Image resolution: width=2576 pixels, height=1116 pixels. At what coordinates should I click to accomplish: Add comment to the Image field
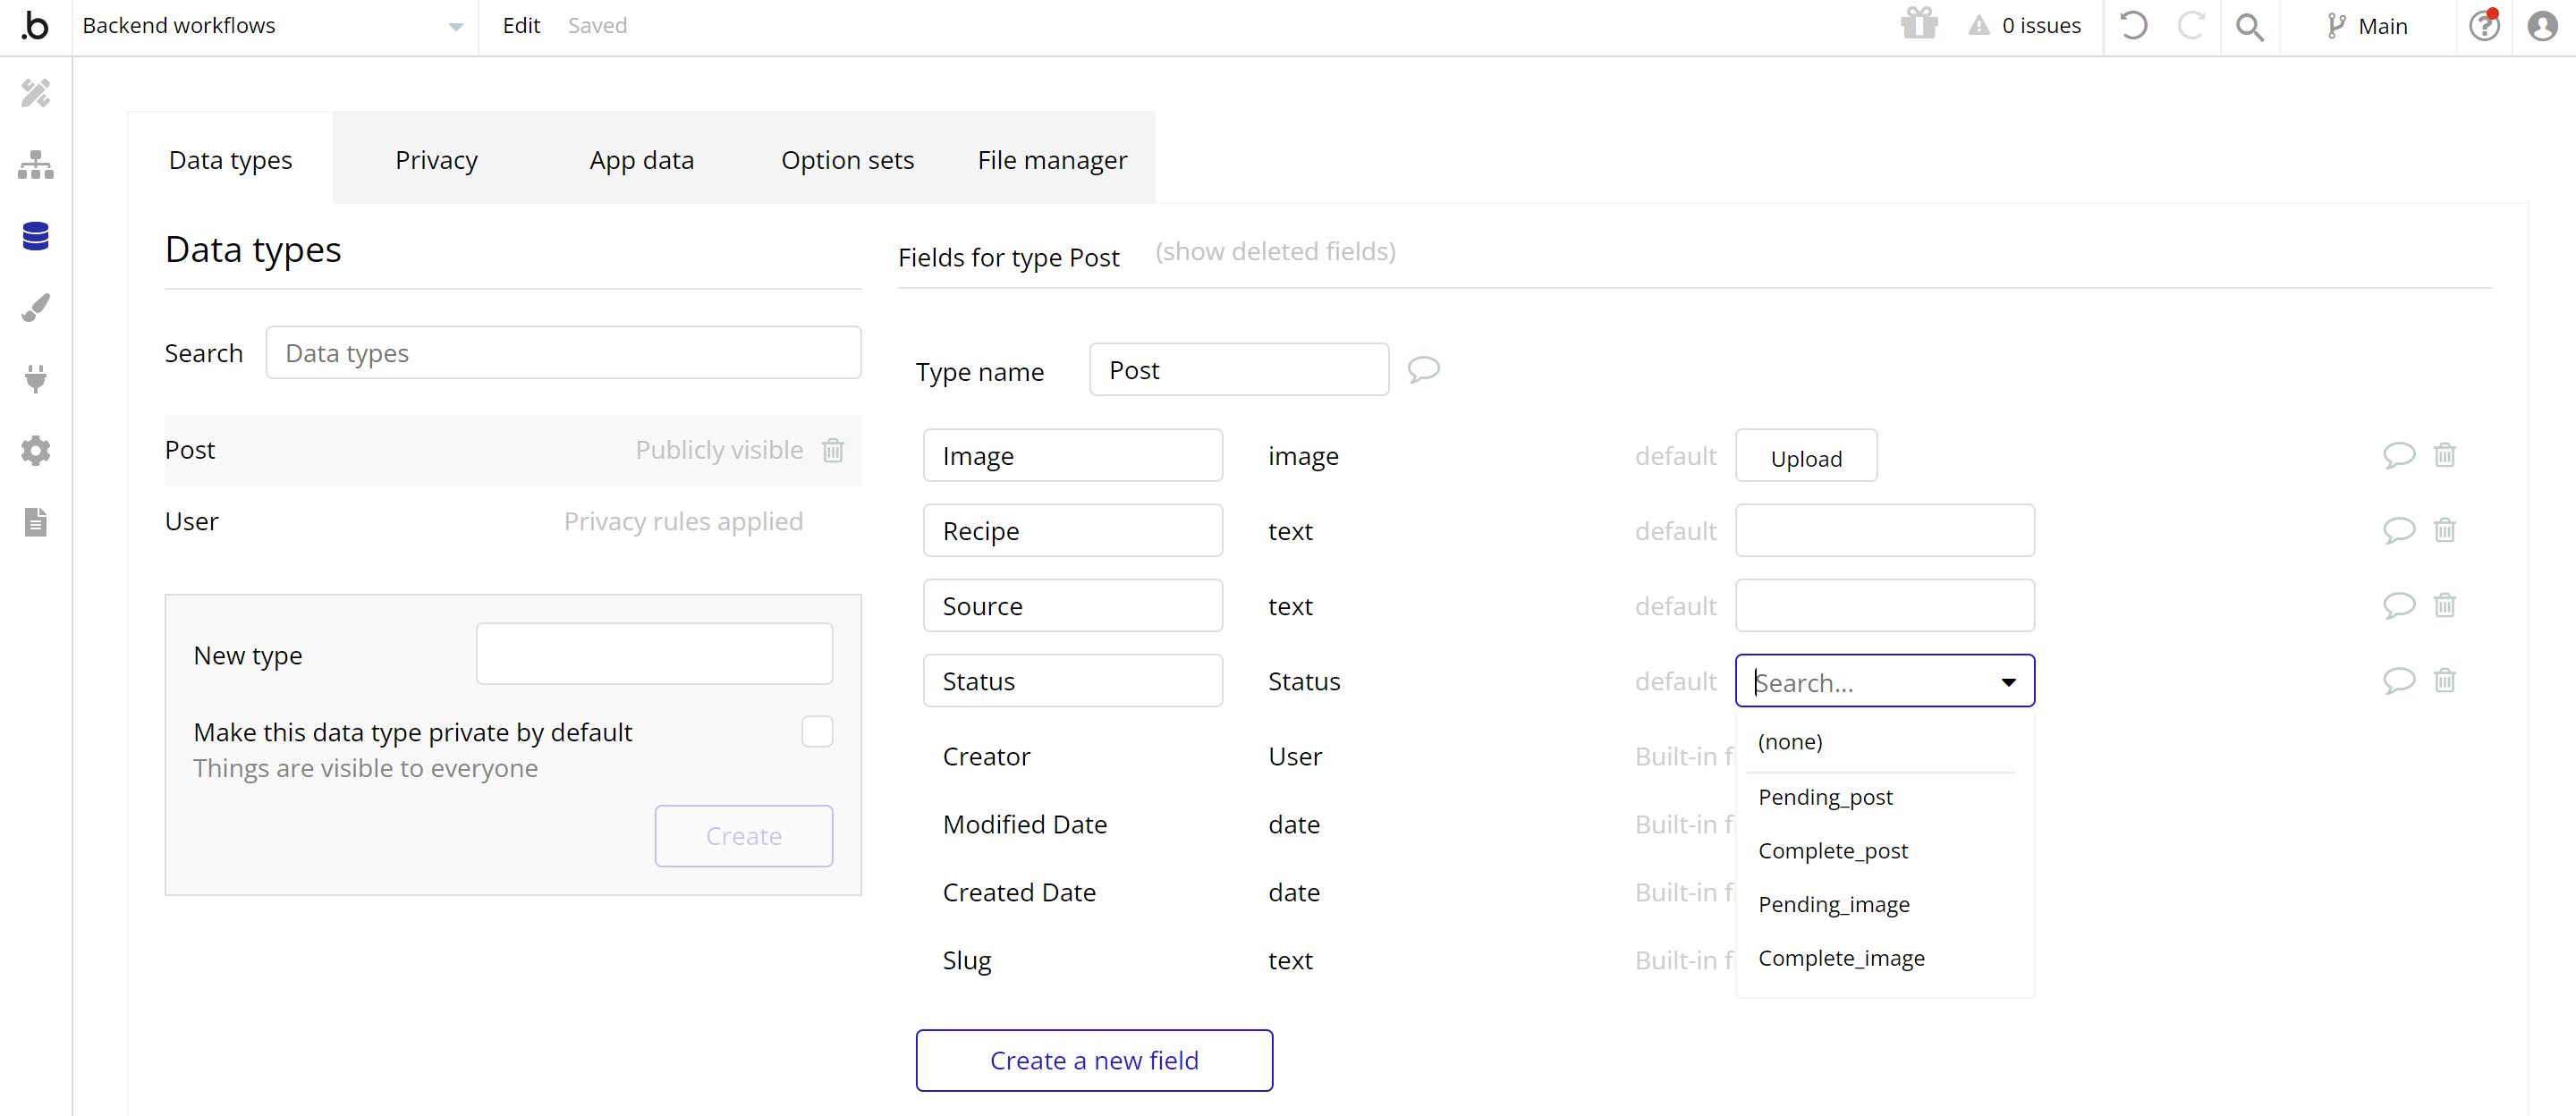(2398, 456)
